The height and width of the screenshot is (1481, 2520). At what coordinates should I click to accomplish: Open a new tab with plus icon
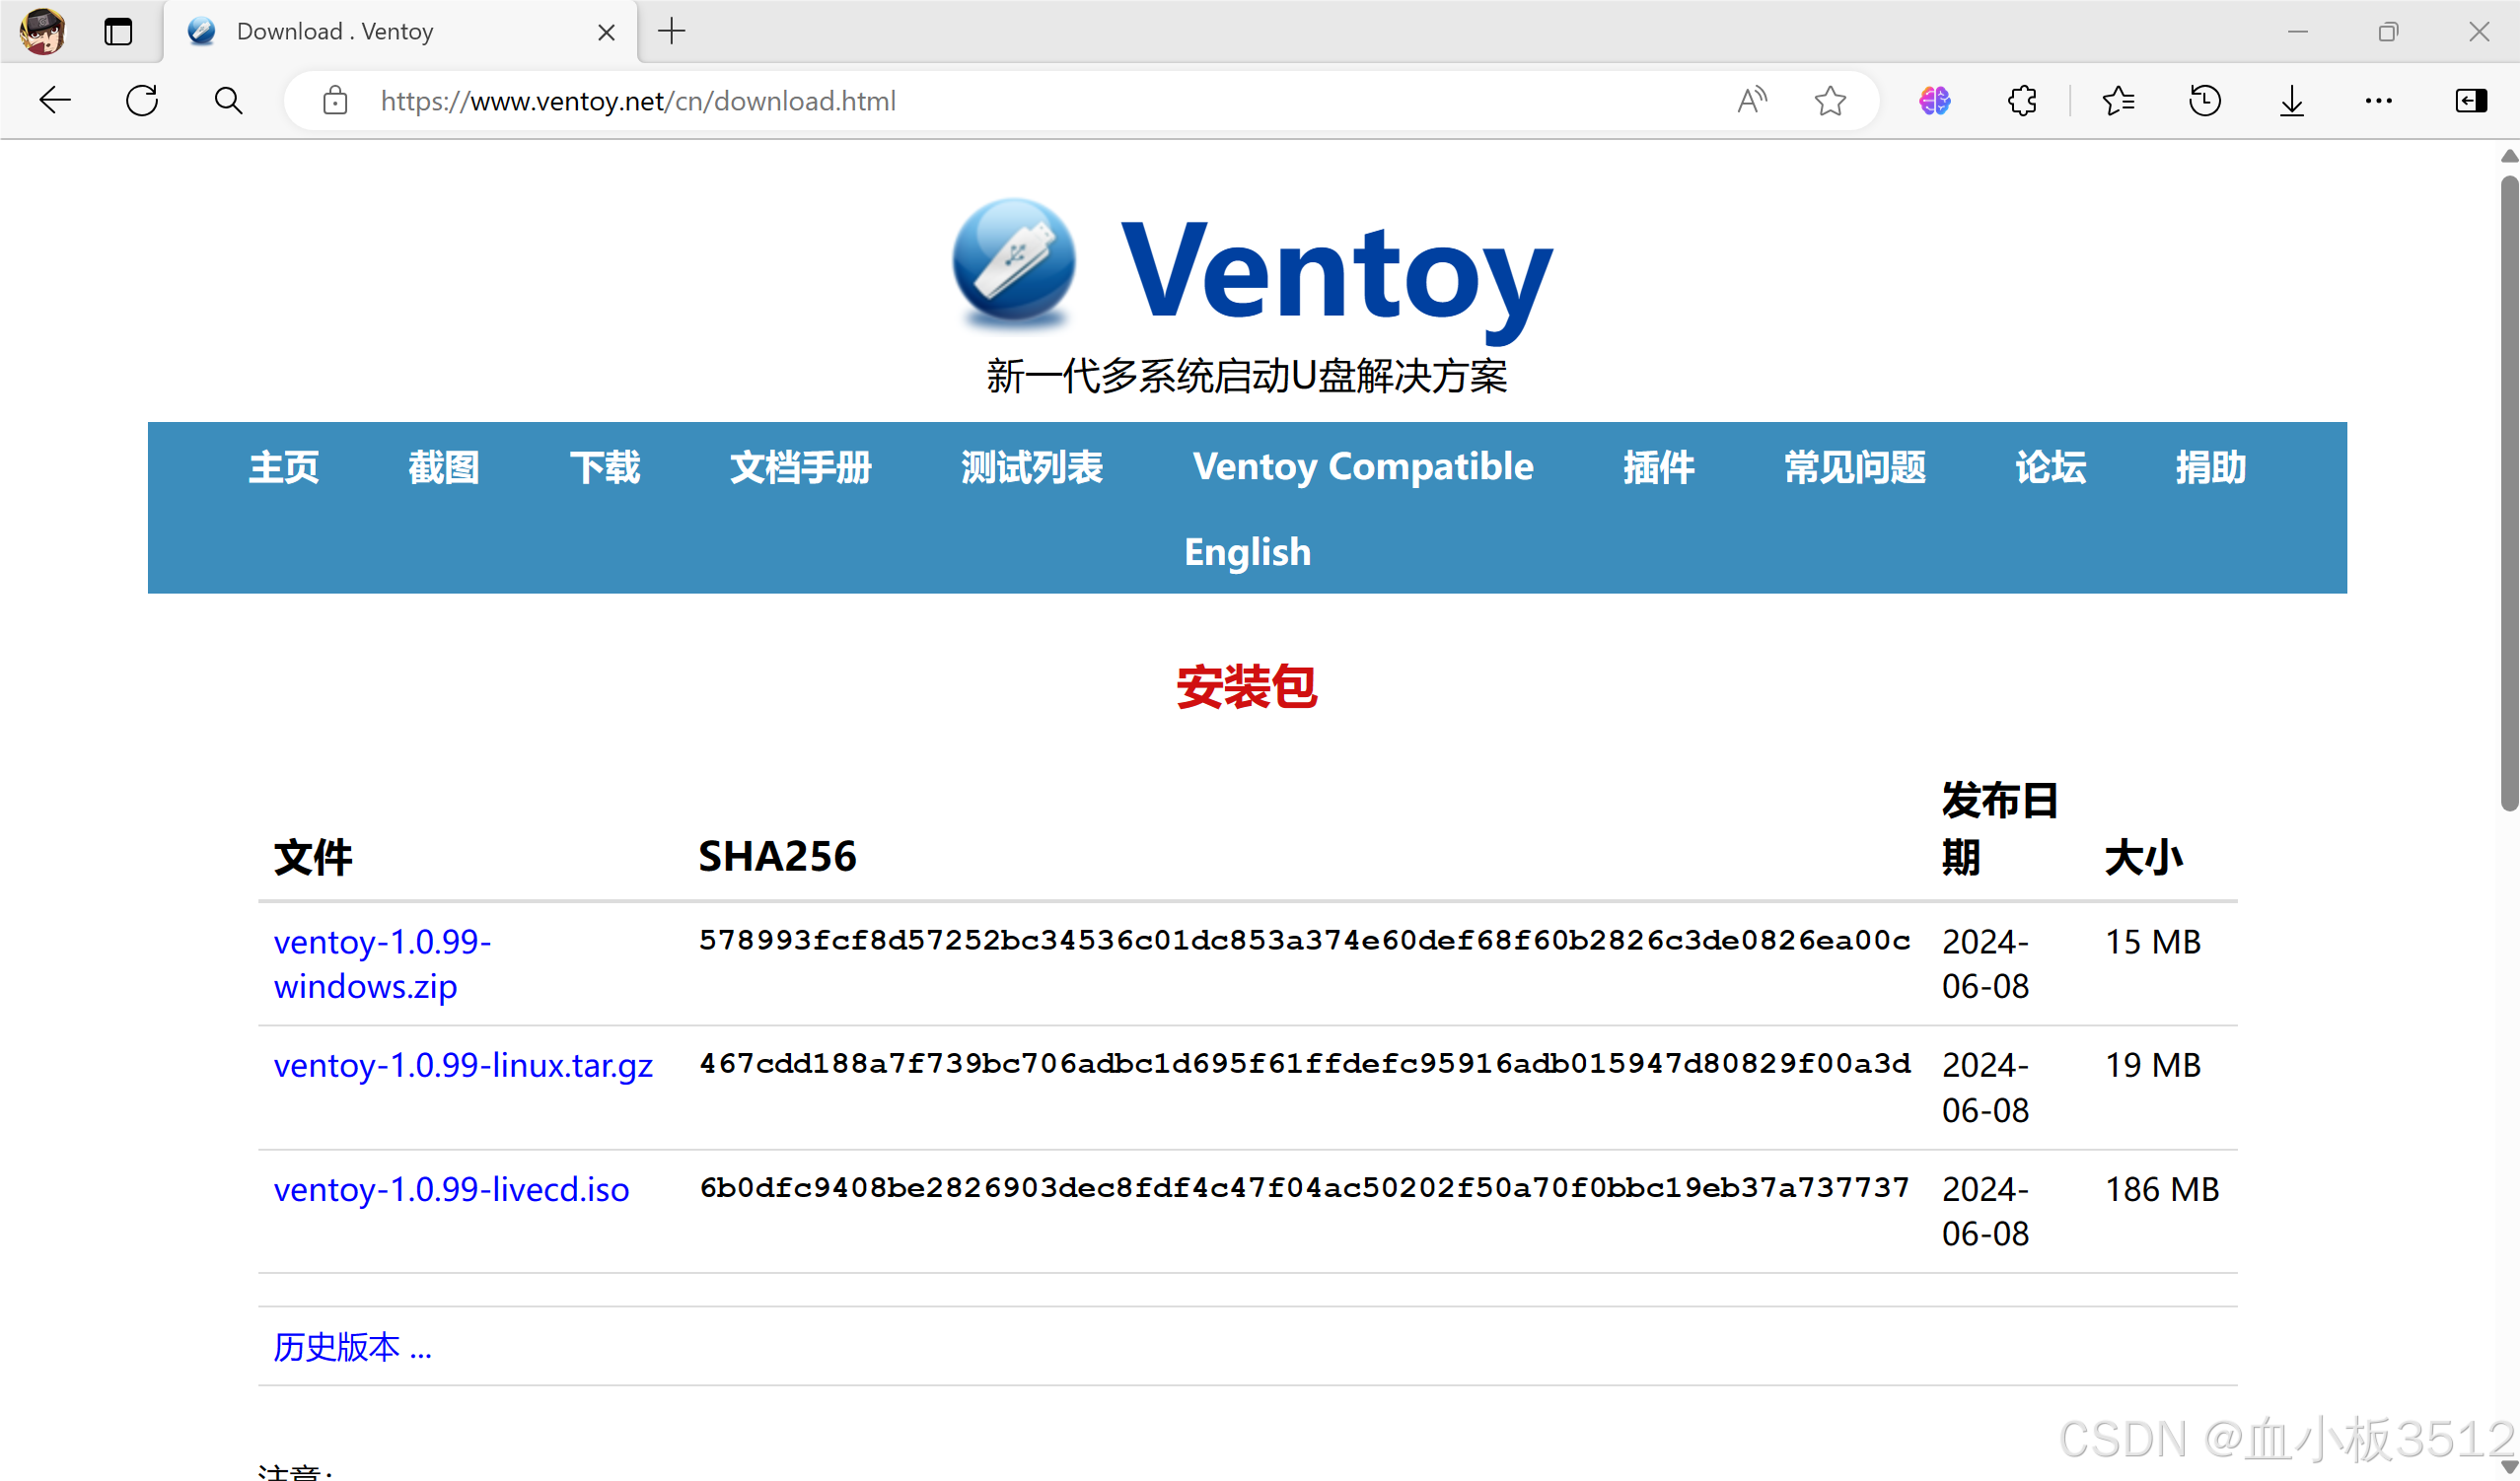[x=672, y=31]
